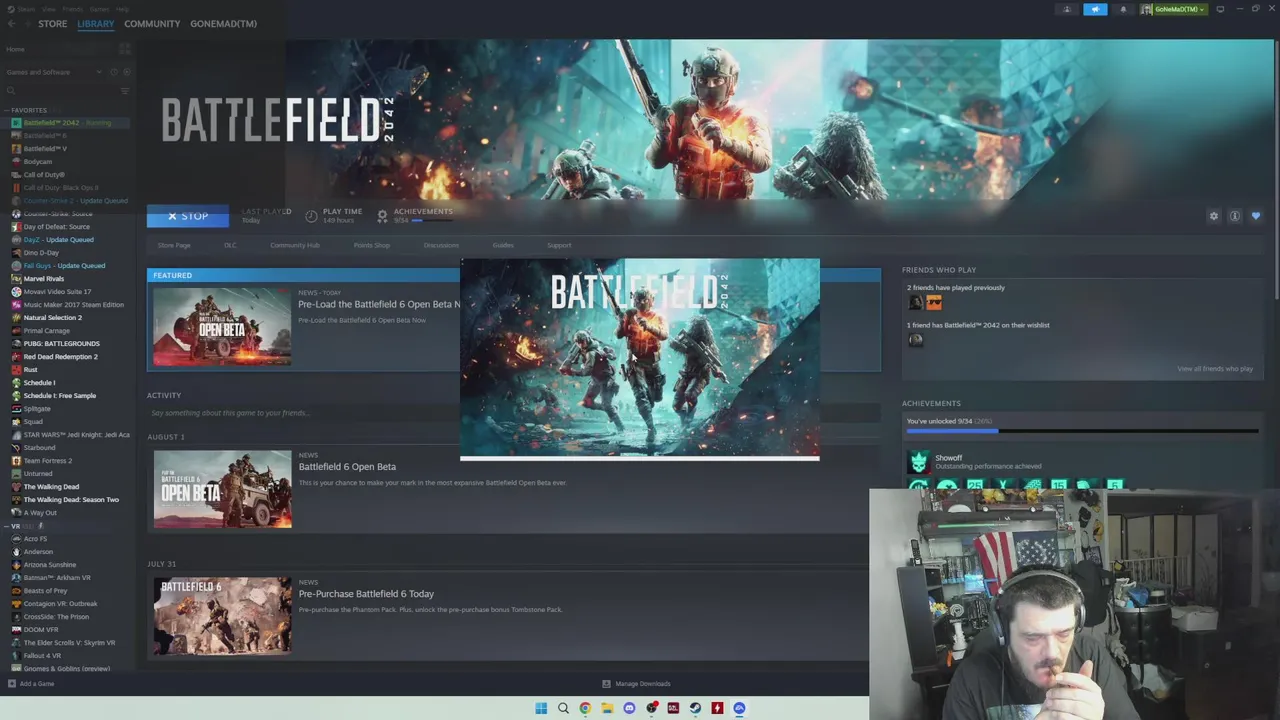Open Steam icon on taskbar

pyautogui.click(x=695, y=708)
